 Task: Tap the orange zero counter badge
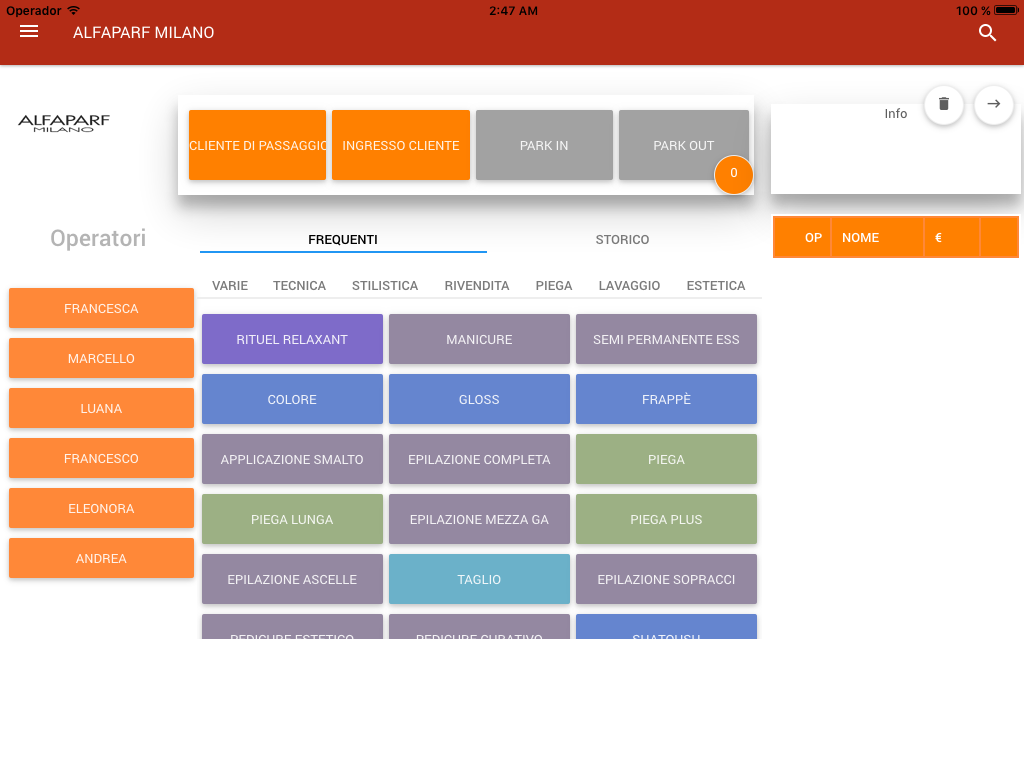tap(733, 174)
